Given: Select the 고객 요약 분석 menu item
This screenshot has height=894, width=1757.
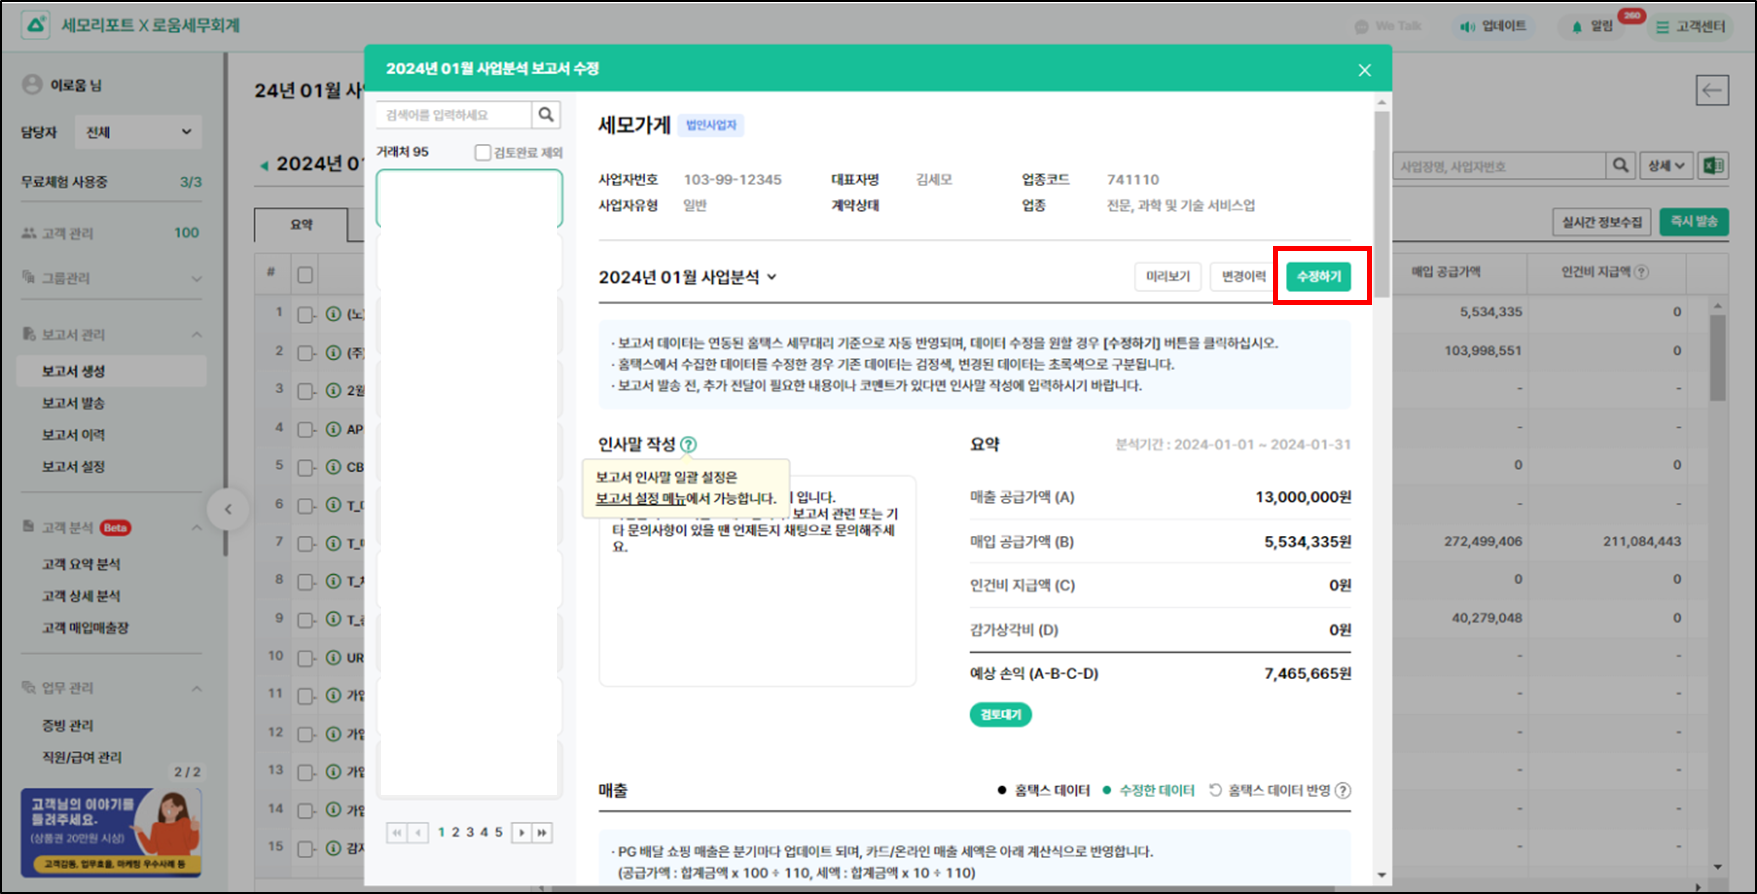Looking at the screenshot, I should click(81, 564).
